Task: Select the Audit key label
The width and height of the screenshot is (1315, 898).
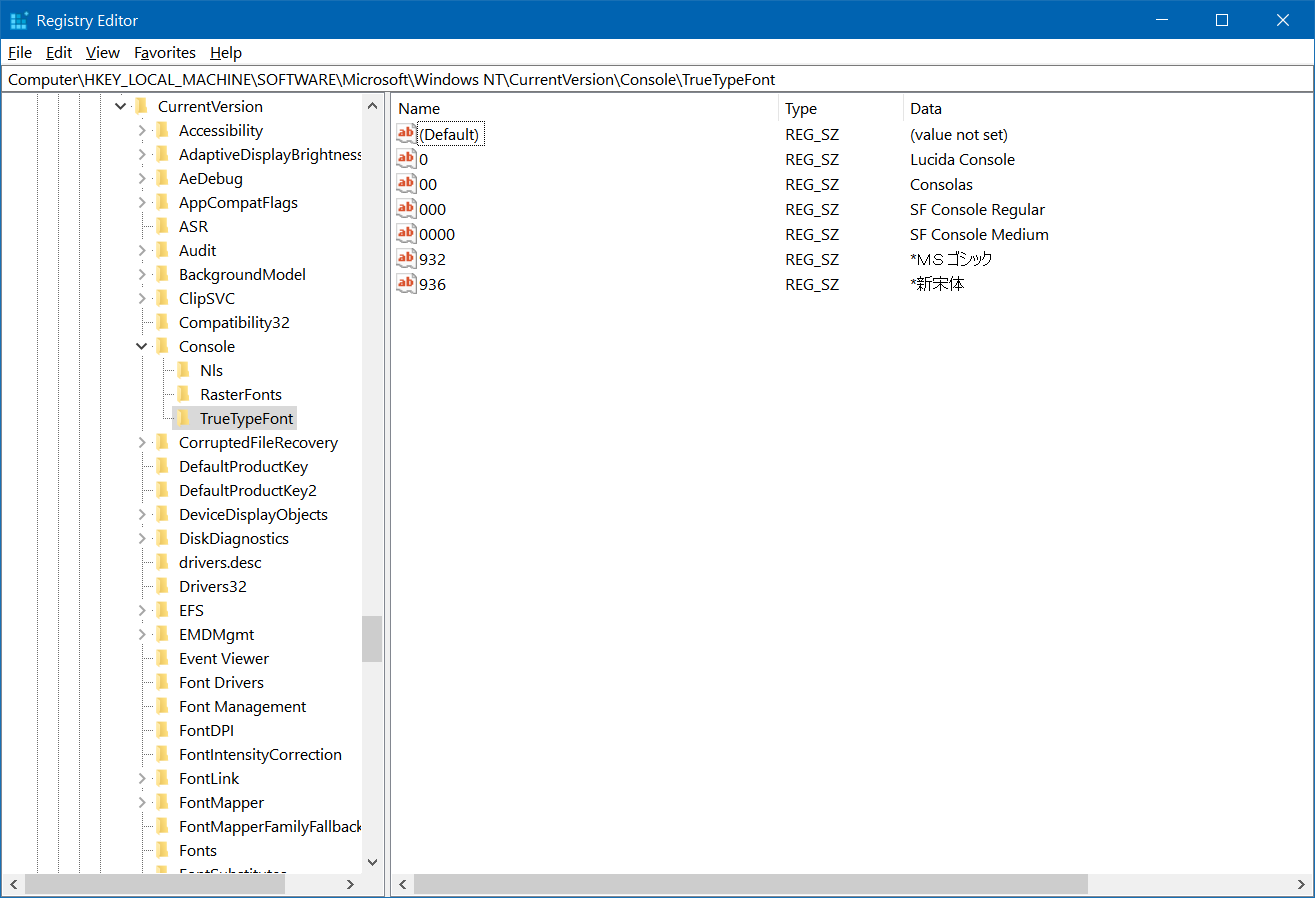Action: tap(197, 250)
